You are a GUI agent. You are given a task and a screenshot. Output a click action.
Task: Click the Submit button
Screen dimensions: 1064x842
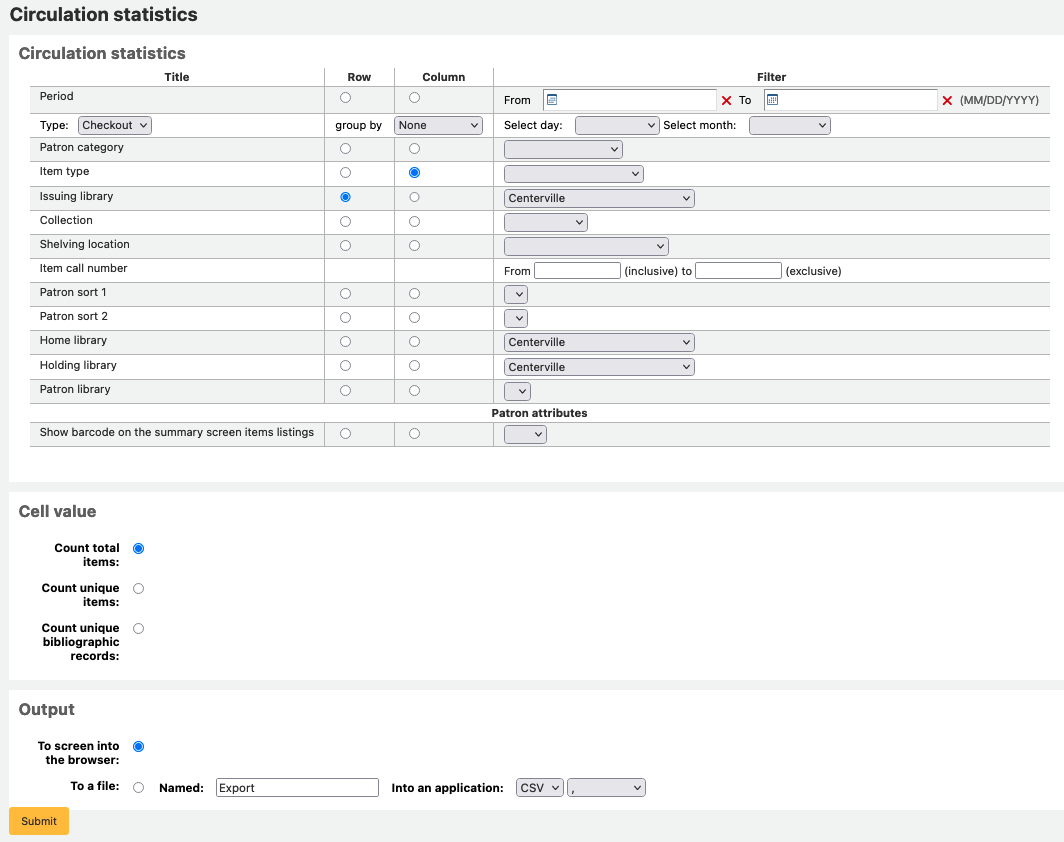point(38,820)
